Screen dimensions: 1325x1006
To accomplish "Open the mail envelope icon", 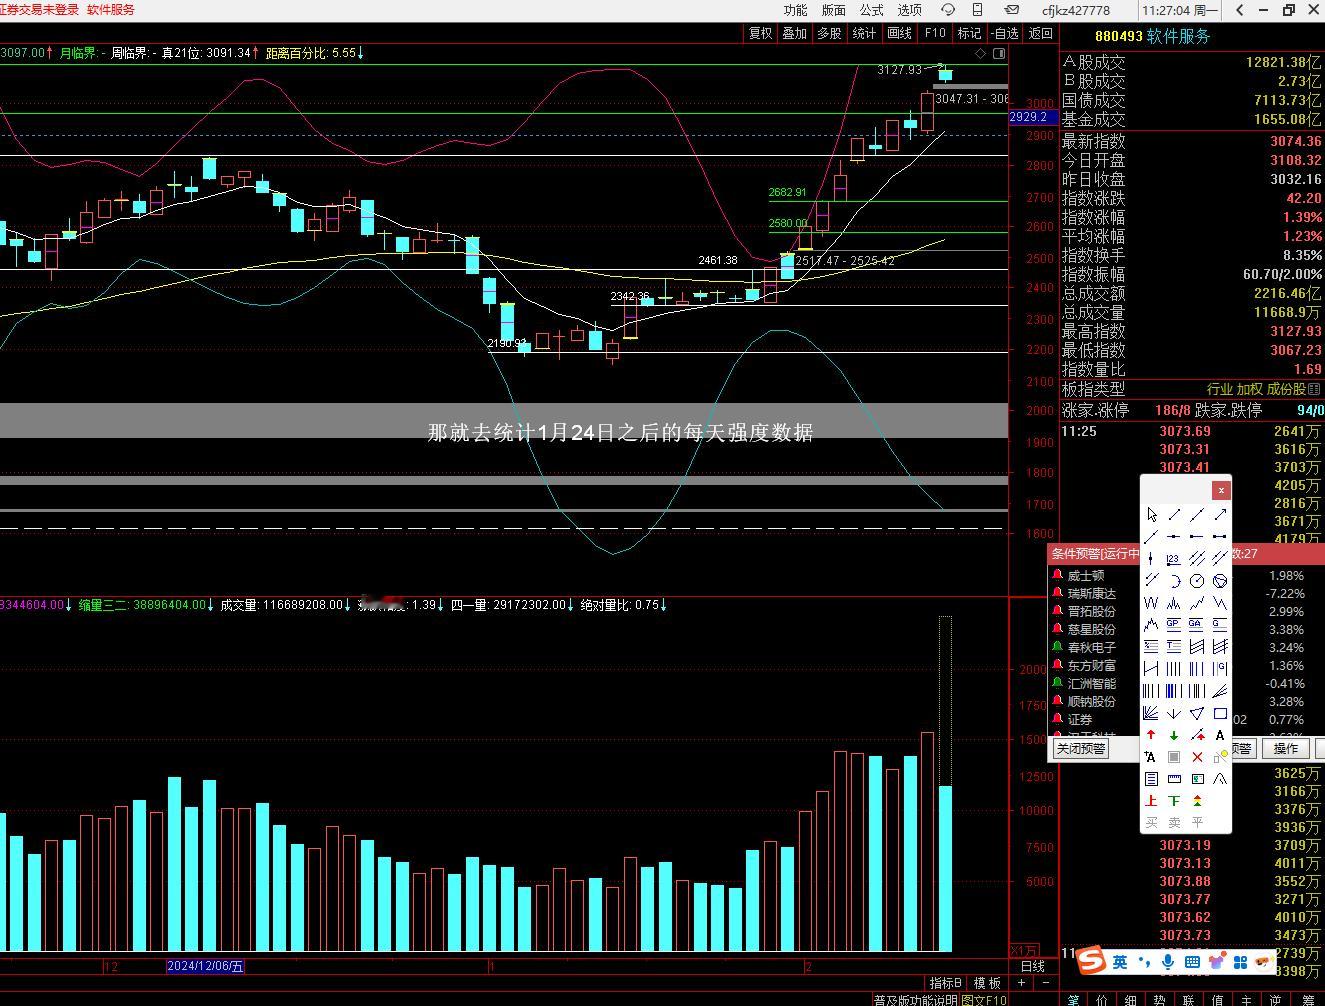I will [1011, 10].
